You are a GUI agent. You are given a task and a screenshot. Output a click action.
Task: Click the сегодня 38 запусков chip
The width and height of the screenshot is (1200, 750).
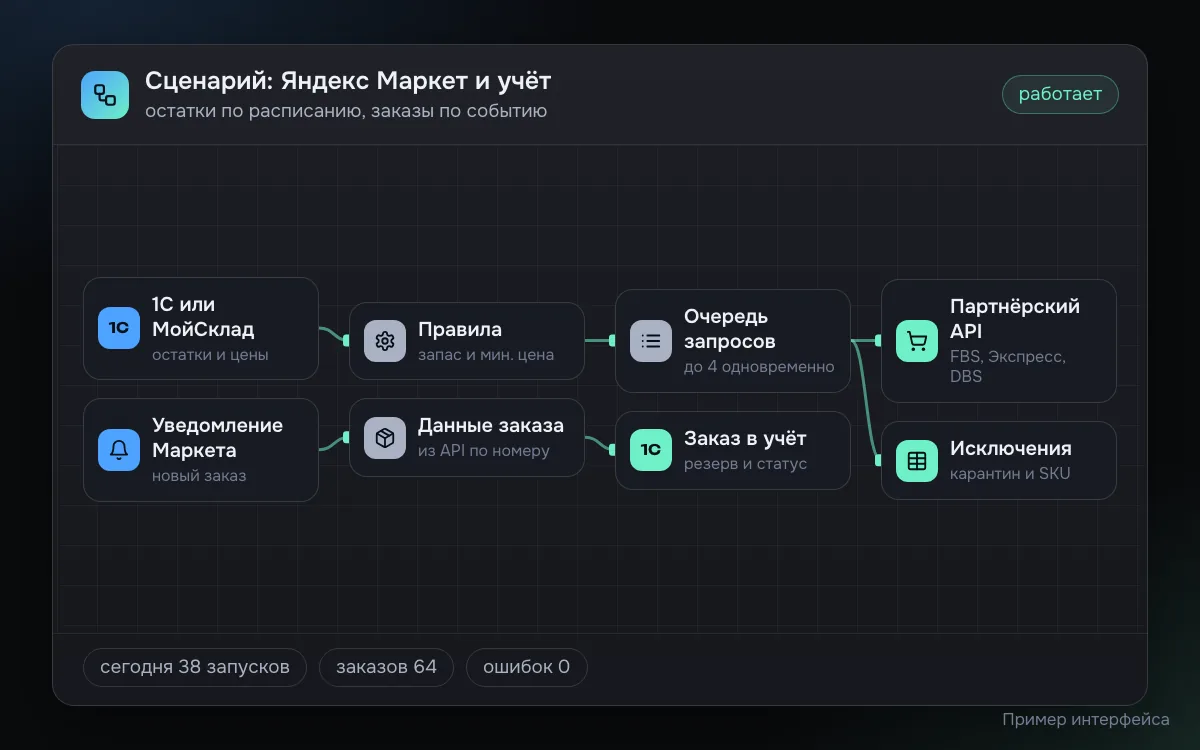[195, 667]
